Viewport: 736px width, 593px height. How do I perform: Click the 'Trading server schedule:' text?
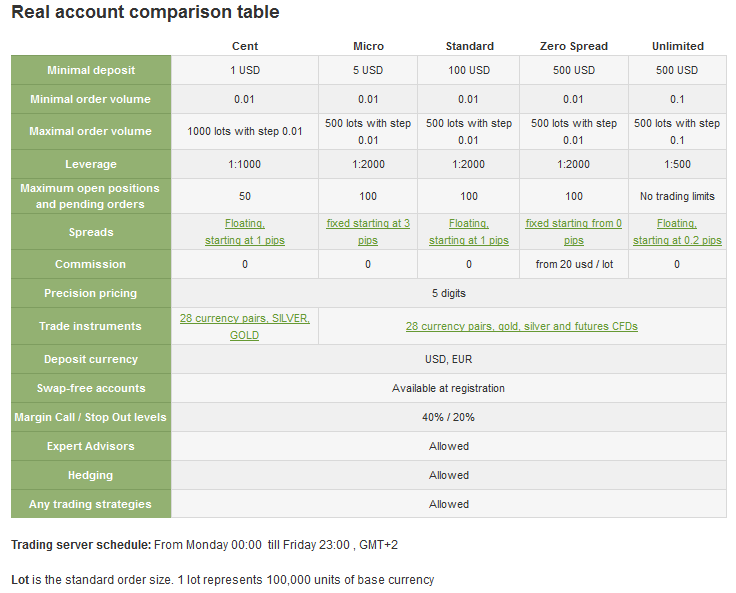(81, 545)
